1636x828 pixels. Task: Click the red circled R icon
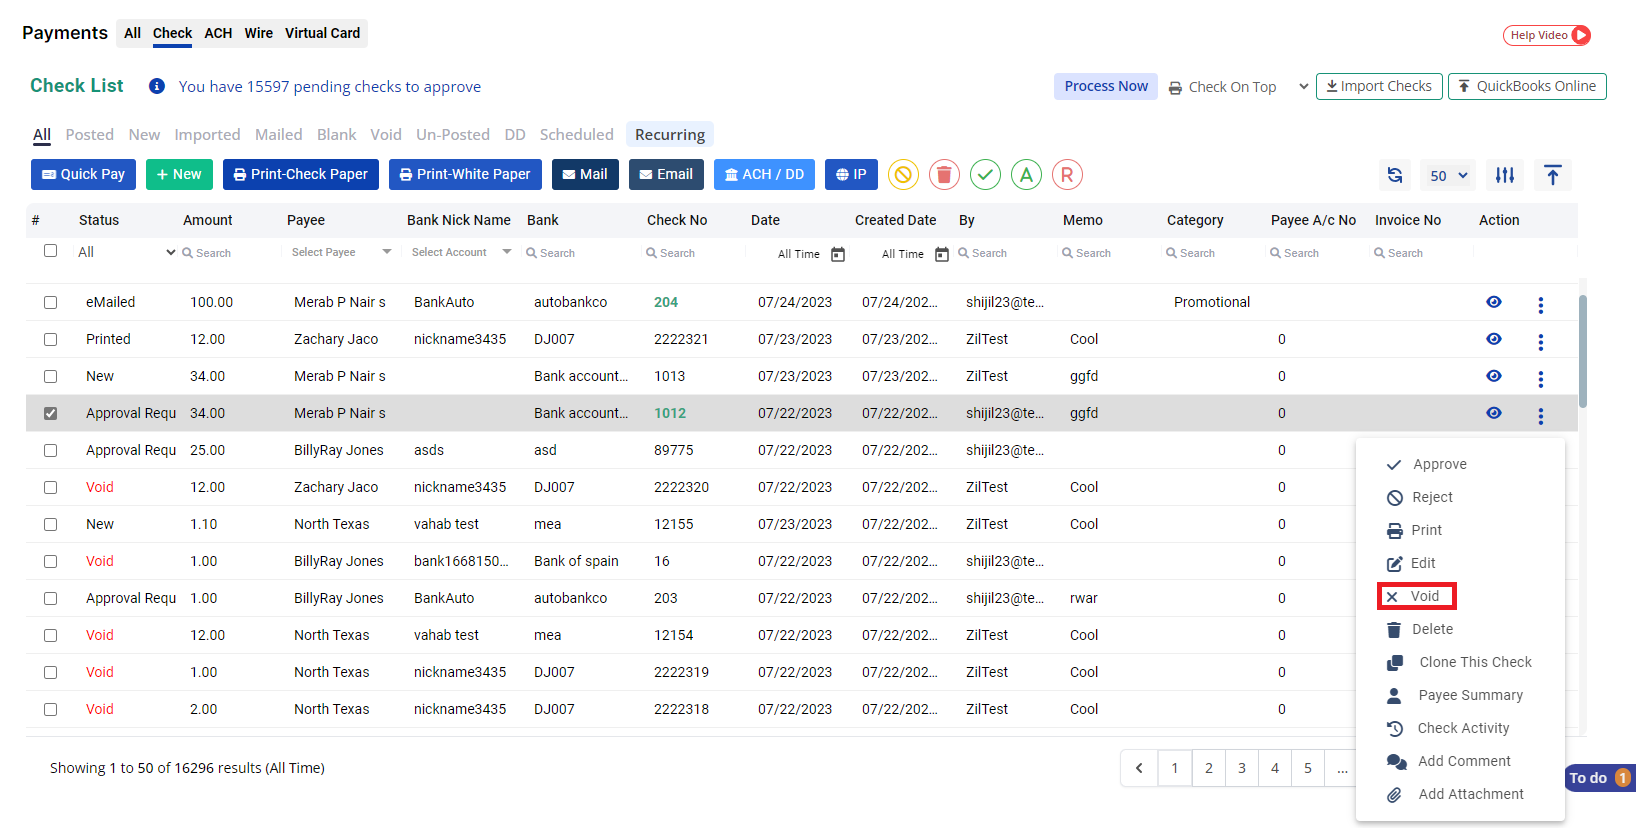1067,175
